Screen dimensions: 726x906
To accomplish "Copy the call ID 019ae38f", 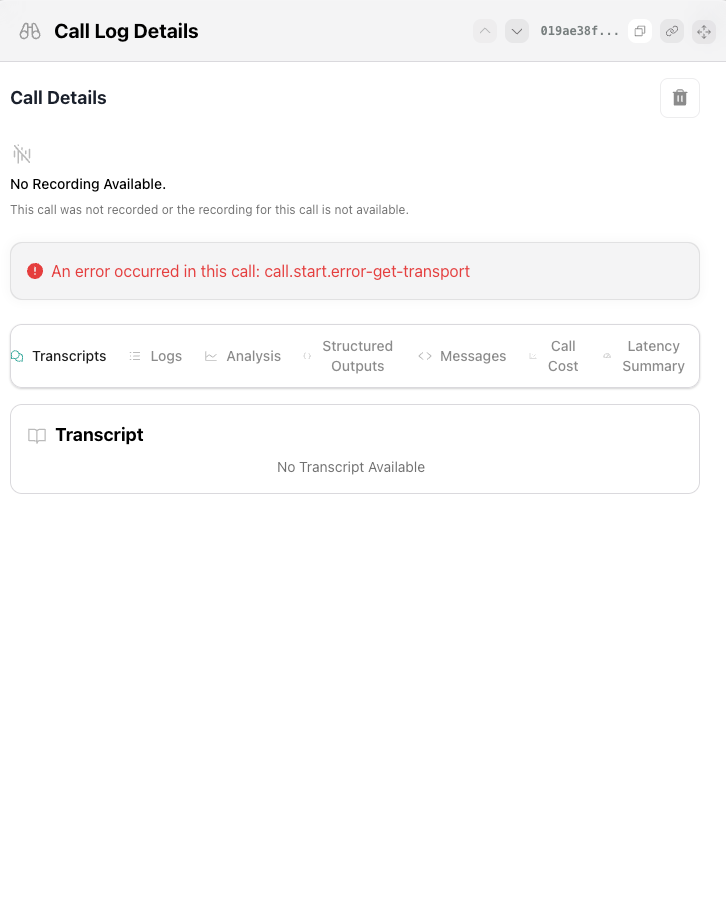I will tap(640, 31).
